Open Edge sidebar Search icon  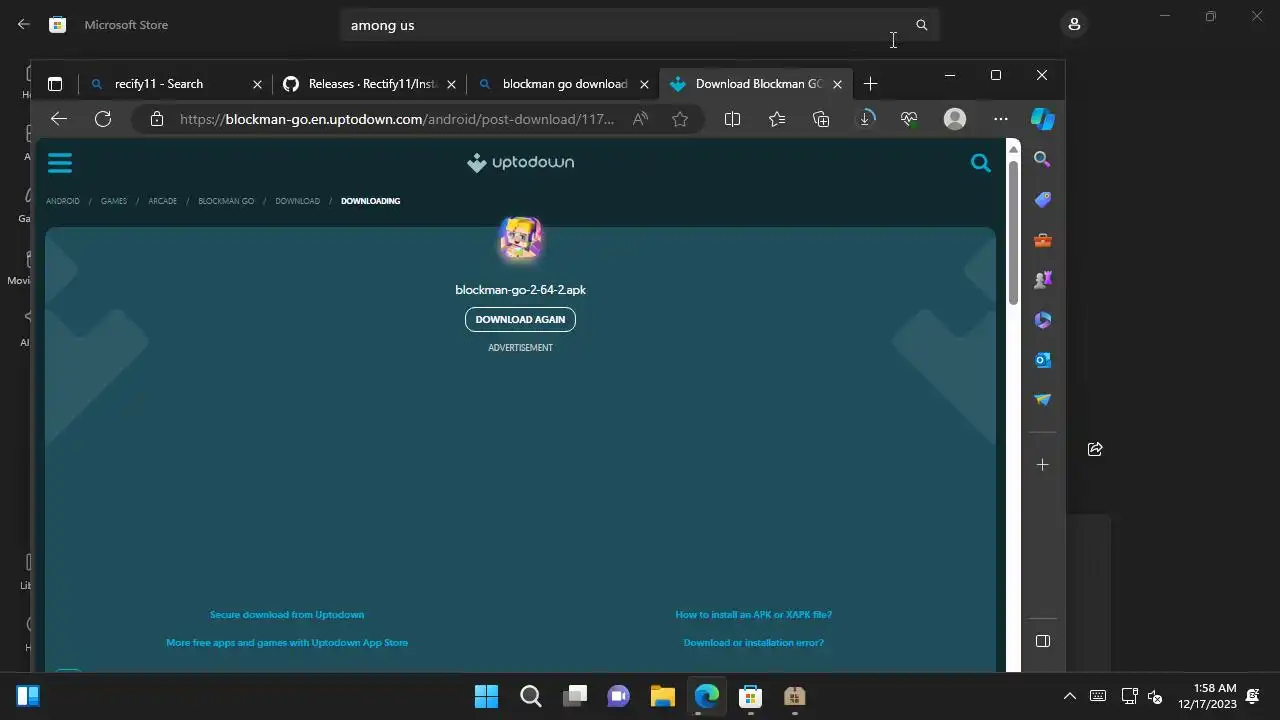tap(1042, 160)
